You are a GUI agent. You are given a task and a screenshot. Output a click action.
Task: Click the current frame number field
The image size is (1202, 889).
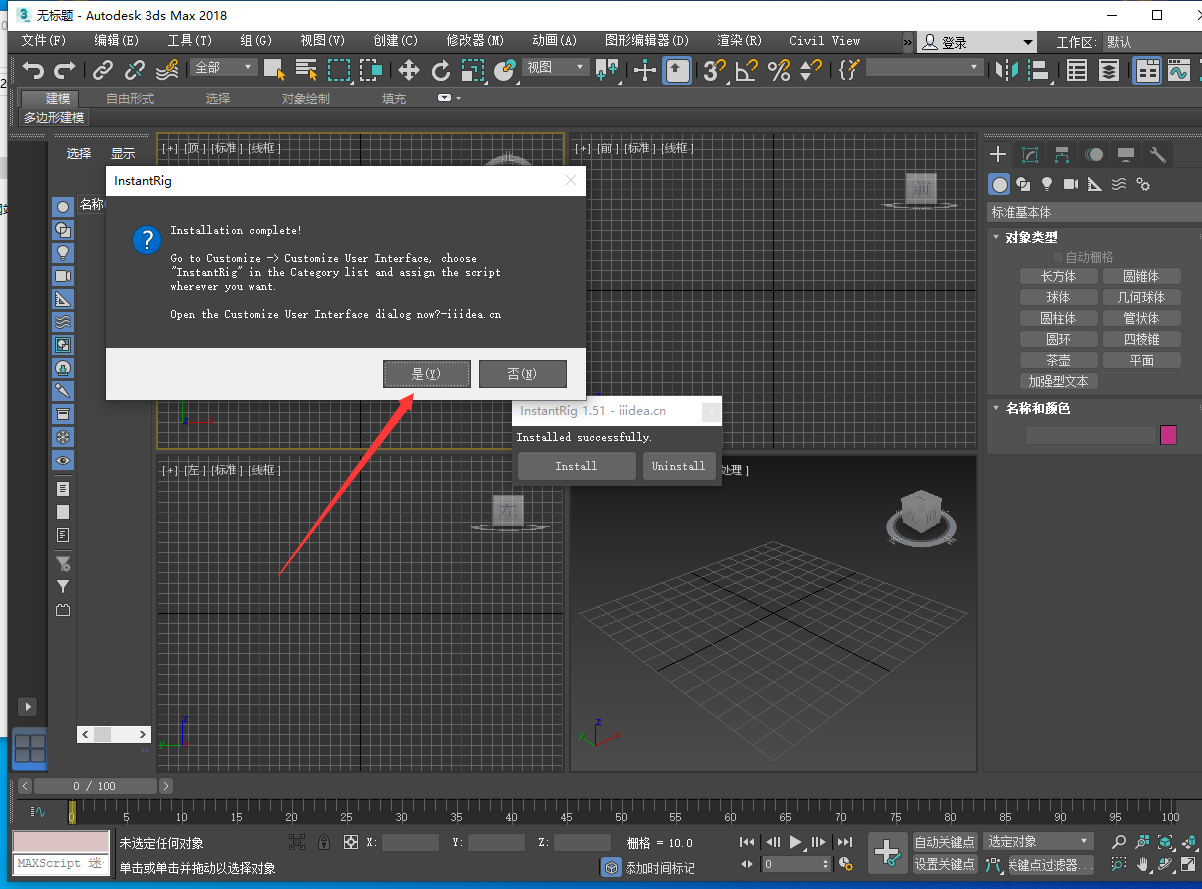click(795, 864)
